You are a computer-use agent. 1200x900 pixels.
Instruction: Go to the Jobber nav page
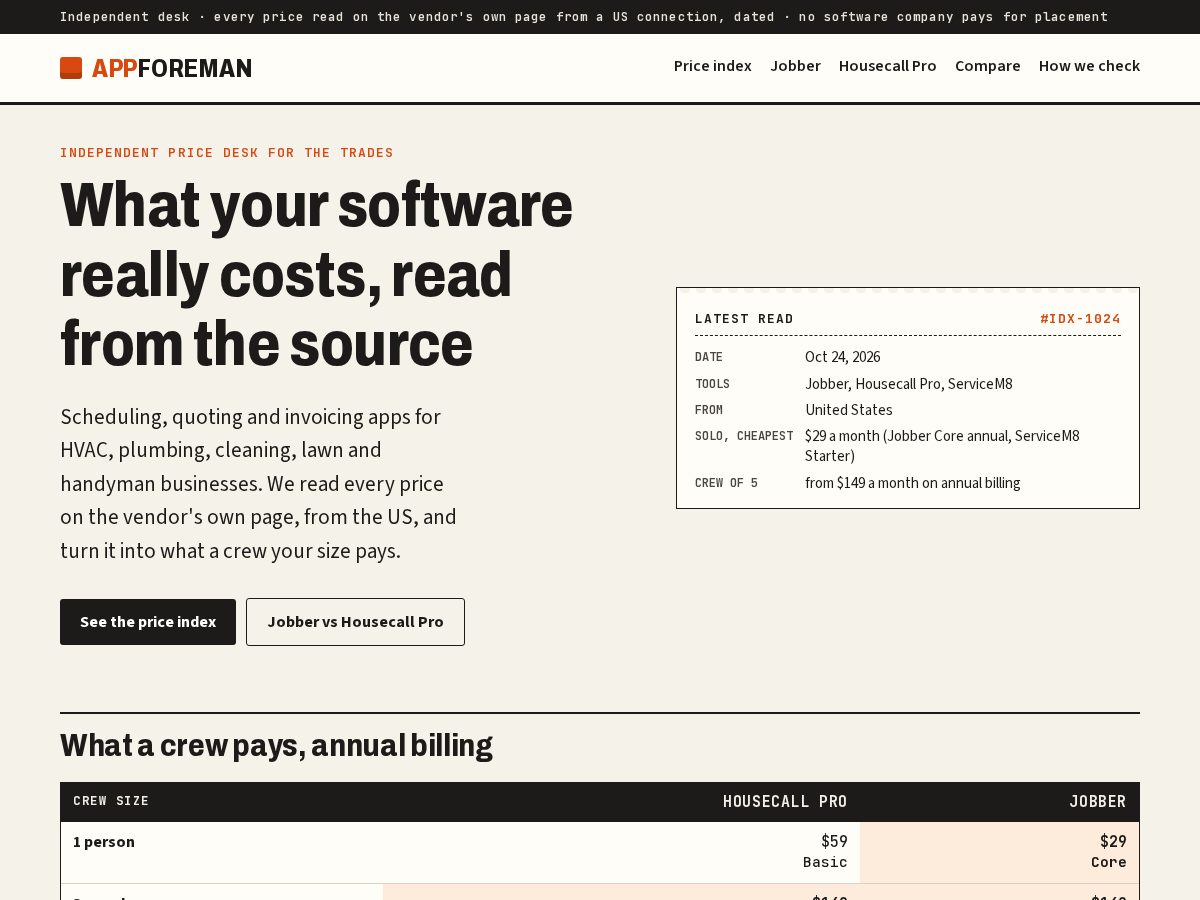pyautogui.click(x=795, y=66)
